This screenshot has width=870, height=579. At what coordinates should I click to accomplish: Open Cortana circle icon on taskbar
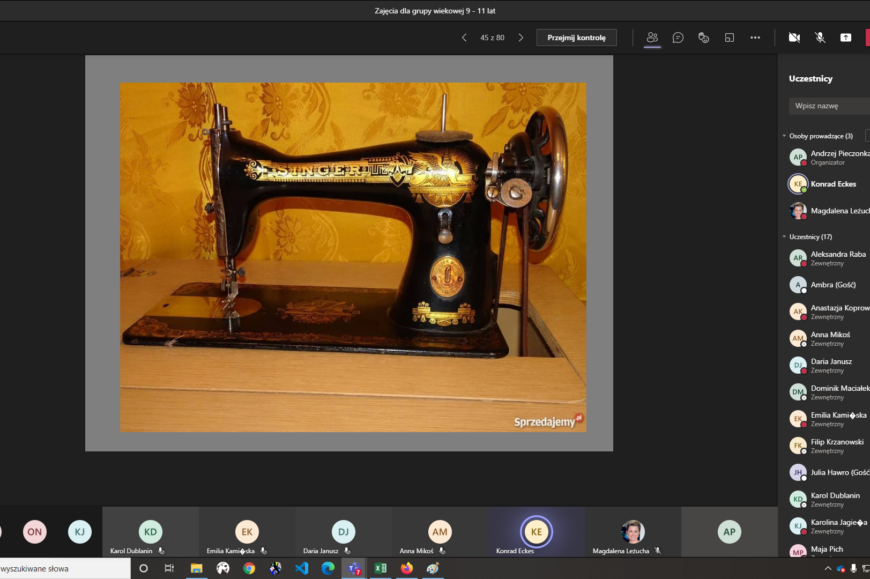pos(143,568)
